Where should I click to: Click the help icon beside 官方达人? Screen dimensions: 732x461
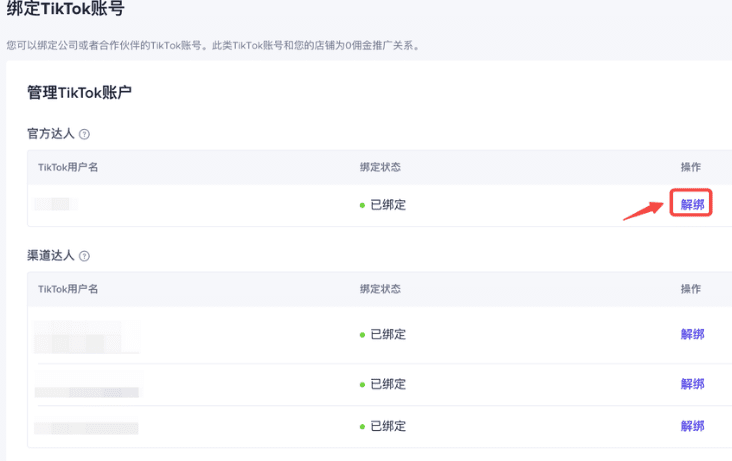click(84, 135)
